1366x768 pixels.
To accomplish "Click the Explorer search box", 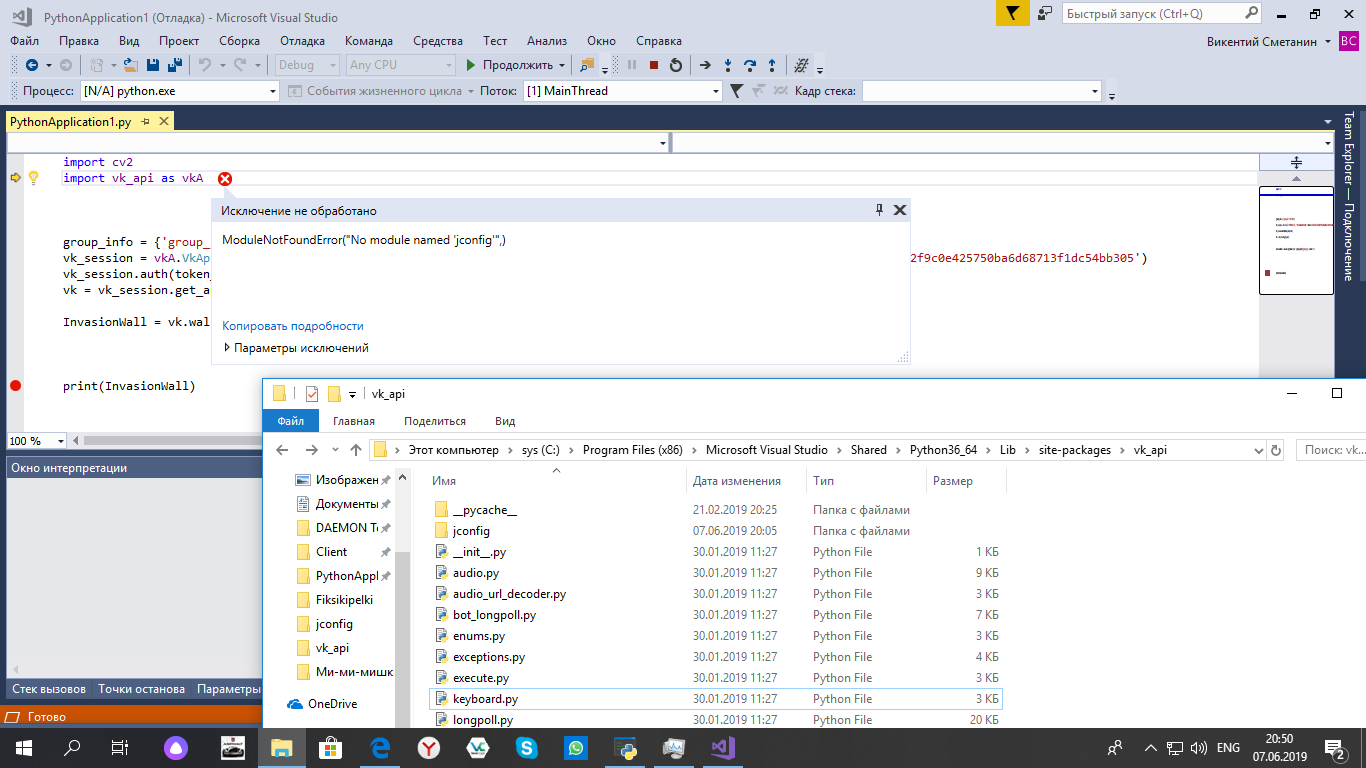I will [x=1330, y=450].
